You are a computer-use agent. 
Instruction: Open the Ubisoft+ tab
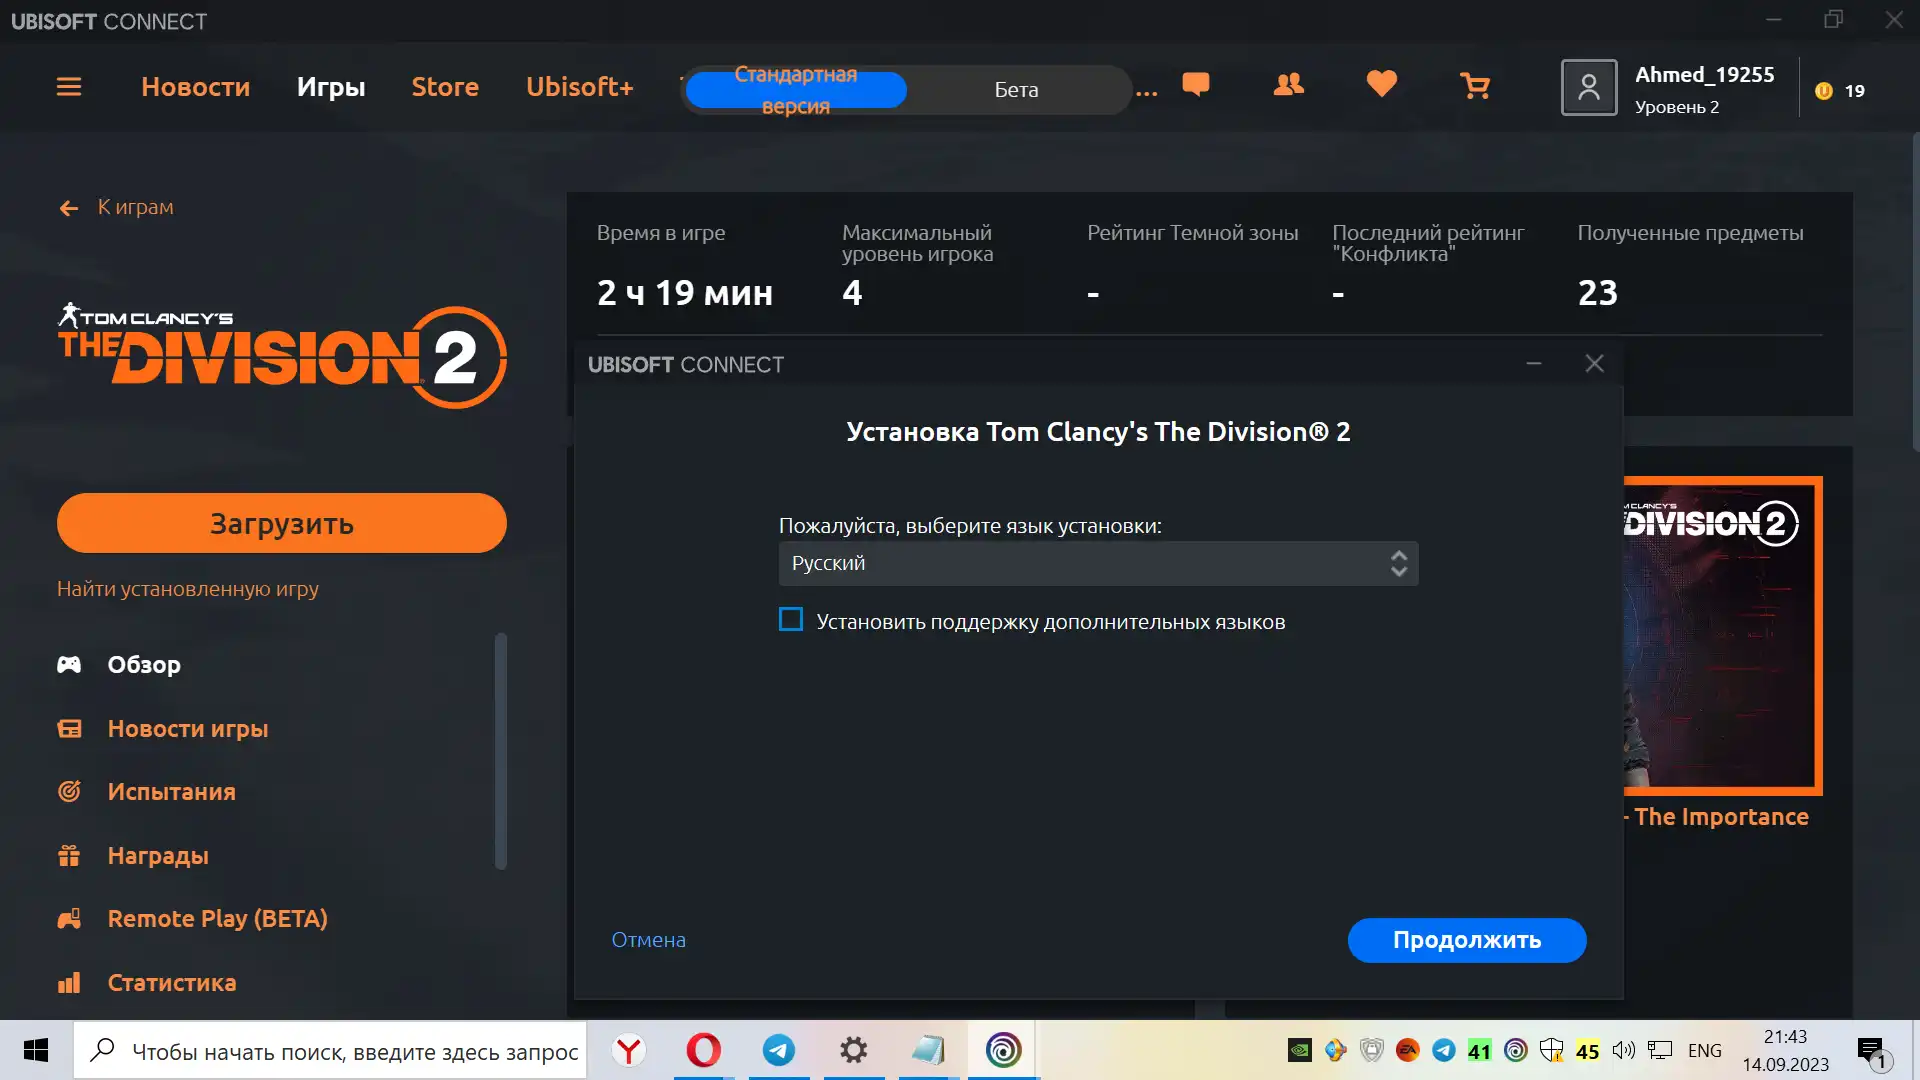coord(580,87)
